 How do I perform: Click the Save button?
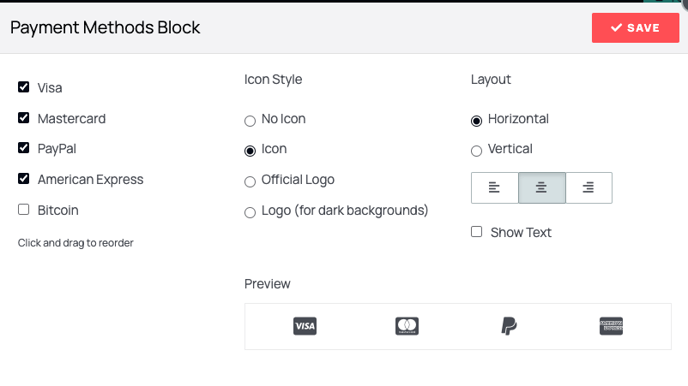(x=635, y=28)
